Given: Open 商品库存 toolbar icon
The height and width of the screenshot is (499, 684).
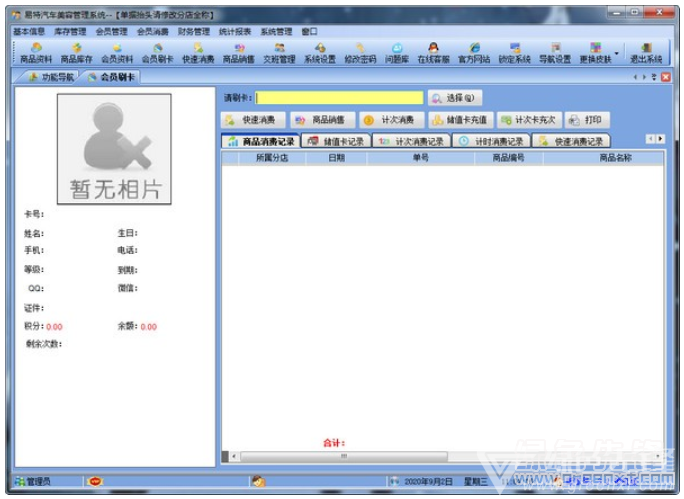Looking at the screenshot, I should pos(76,53).
